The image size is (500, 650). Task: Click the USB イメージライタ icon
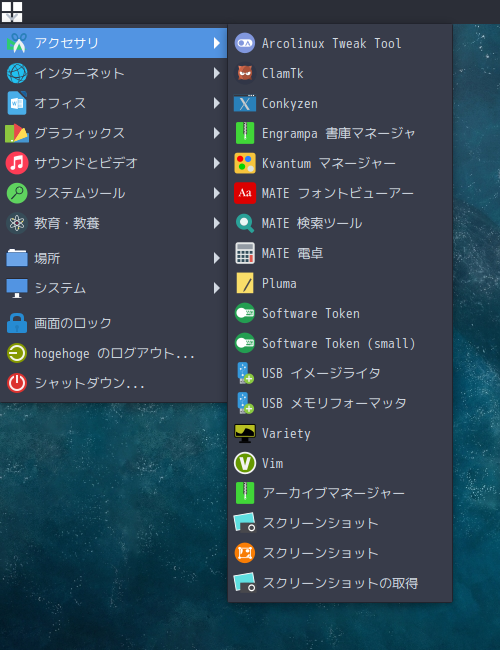(x=245, y=373)
